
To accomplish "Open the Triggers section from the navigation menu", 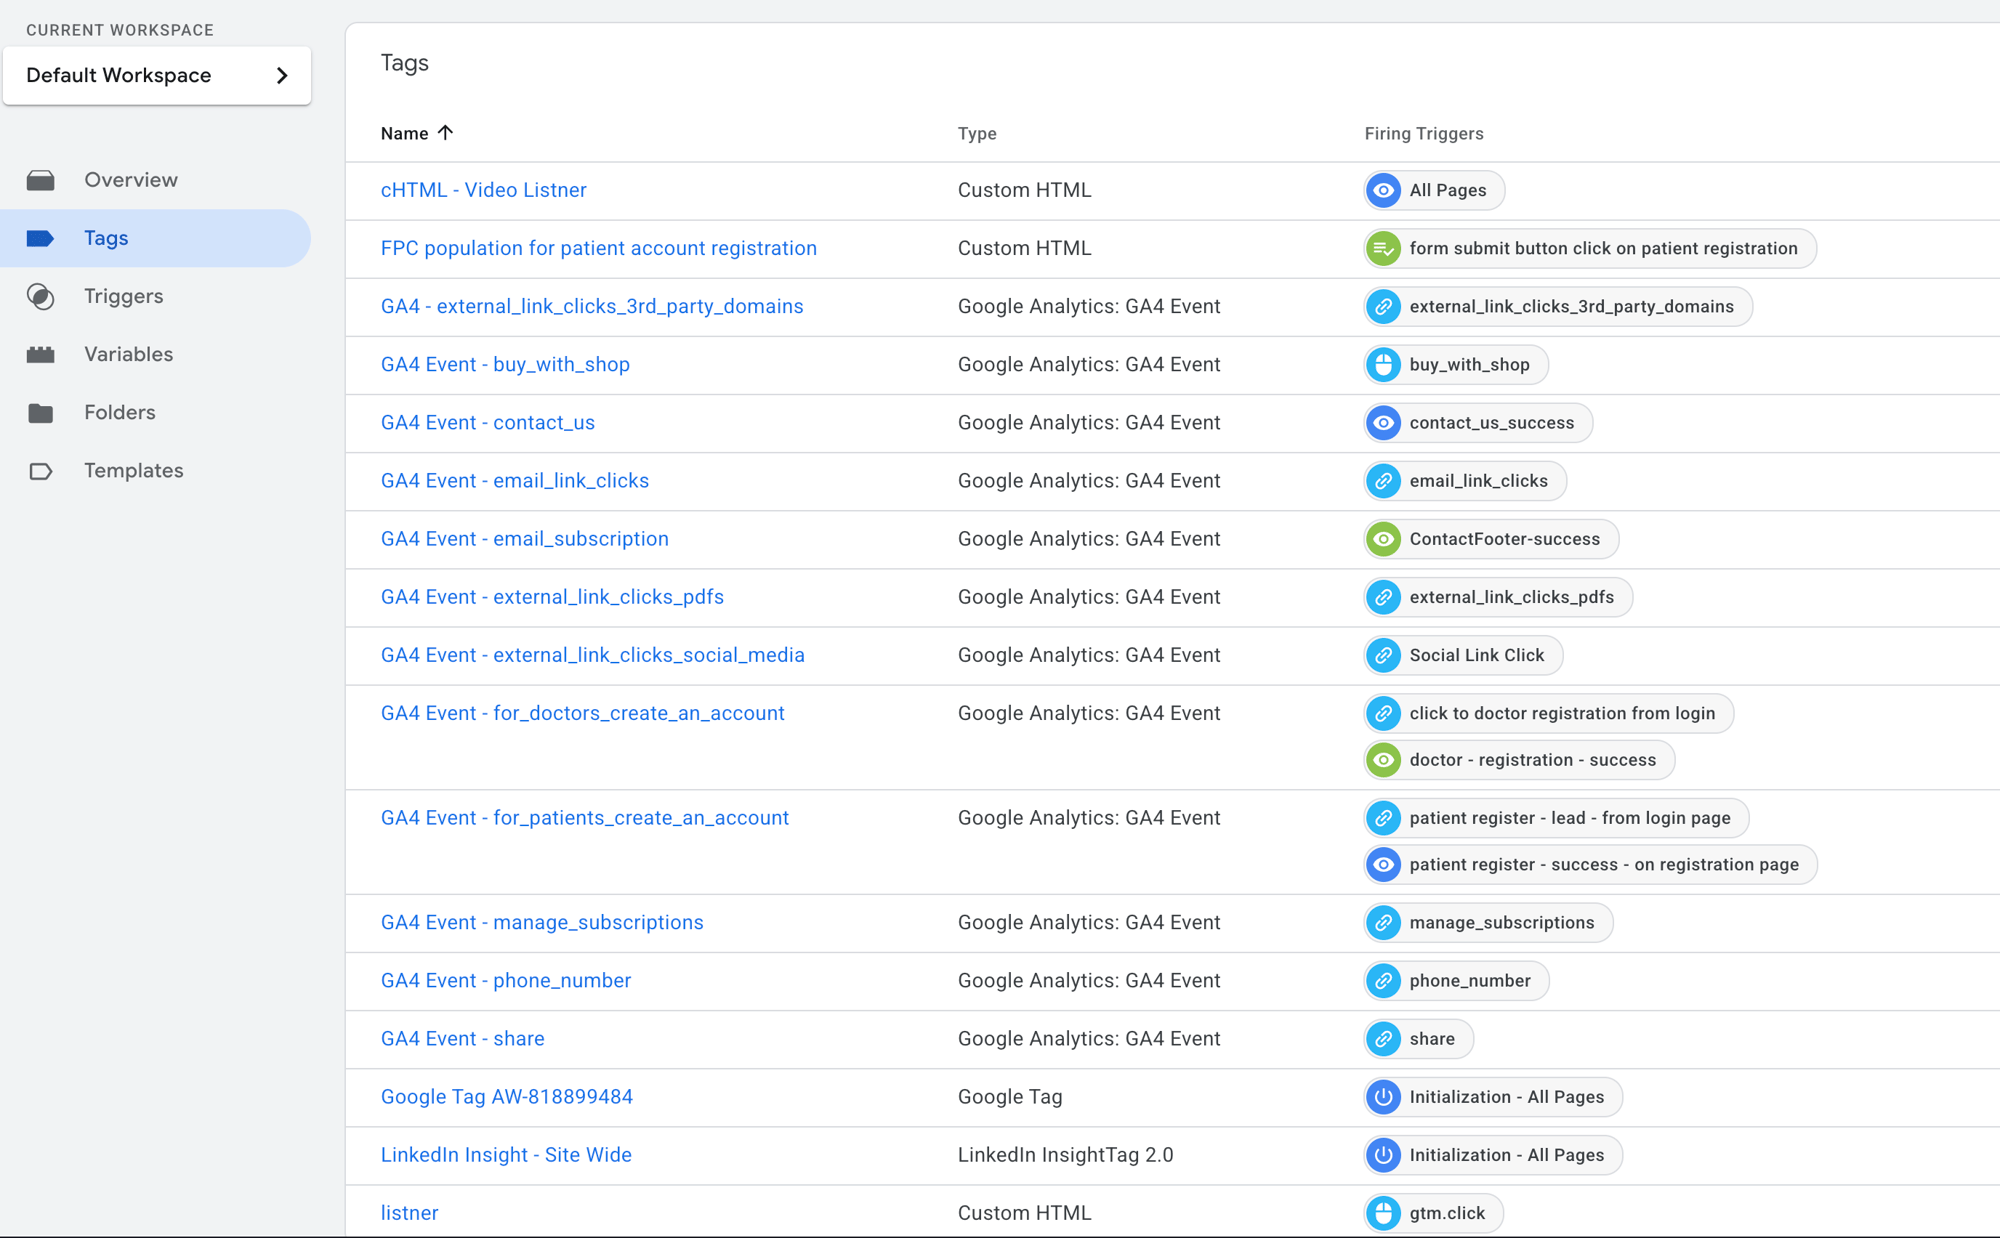I will [x=123, y=296].
